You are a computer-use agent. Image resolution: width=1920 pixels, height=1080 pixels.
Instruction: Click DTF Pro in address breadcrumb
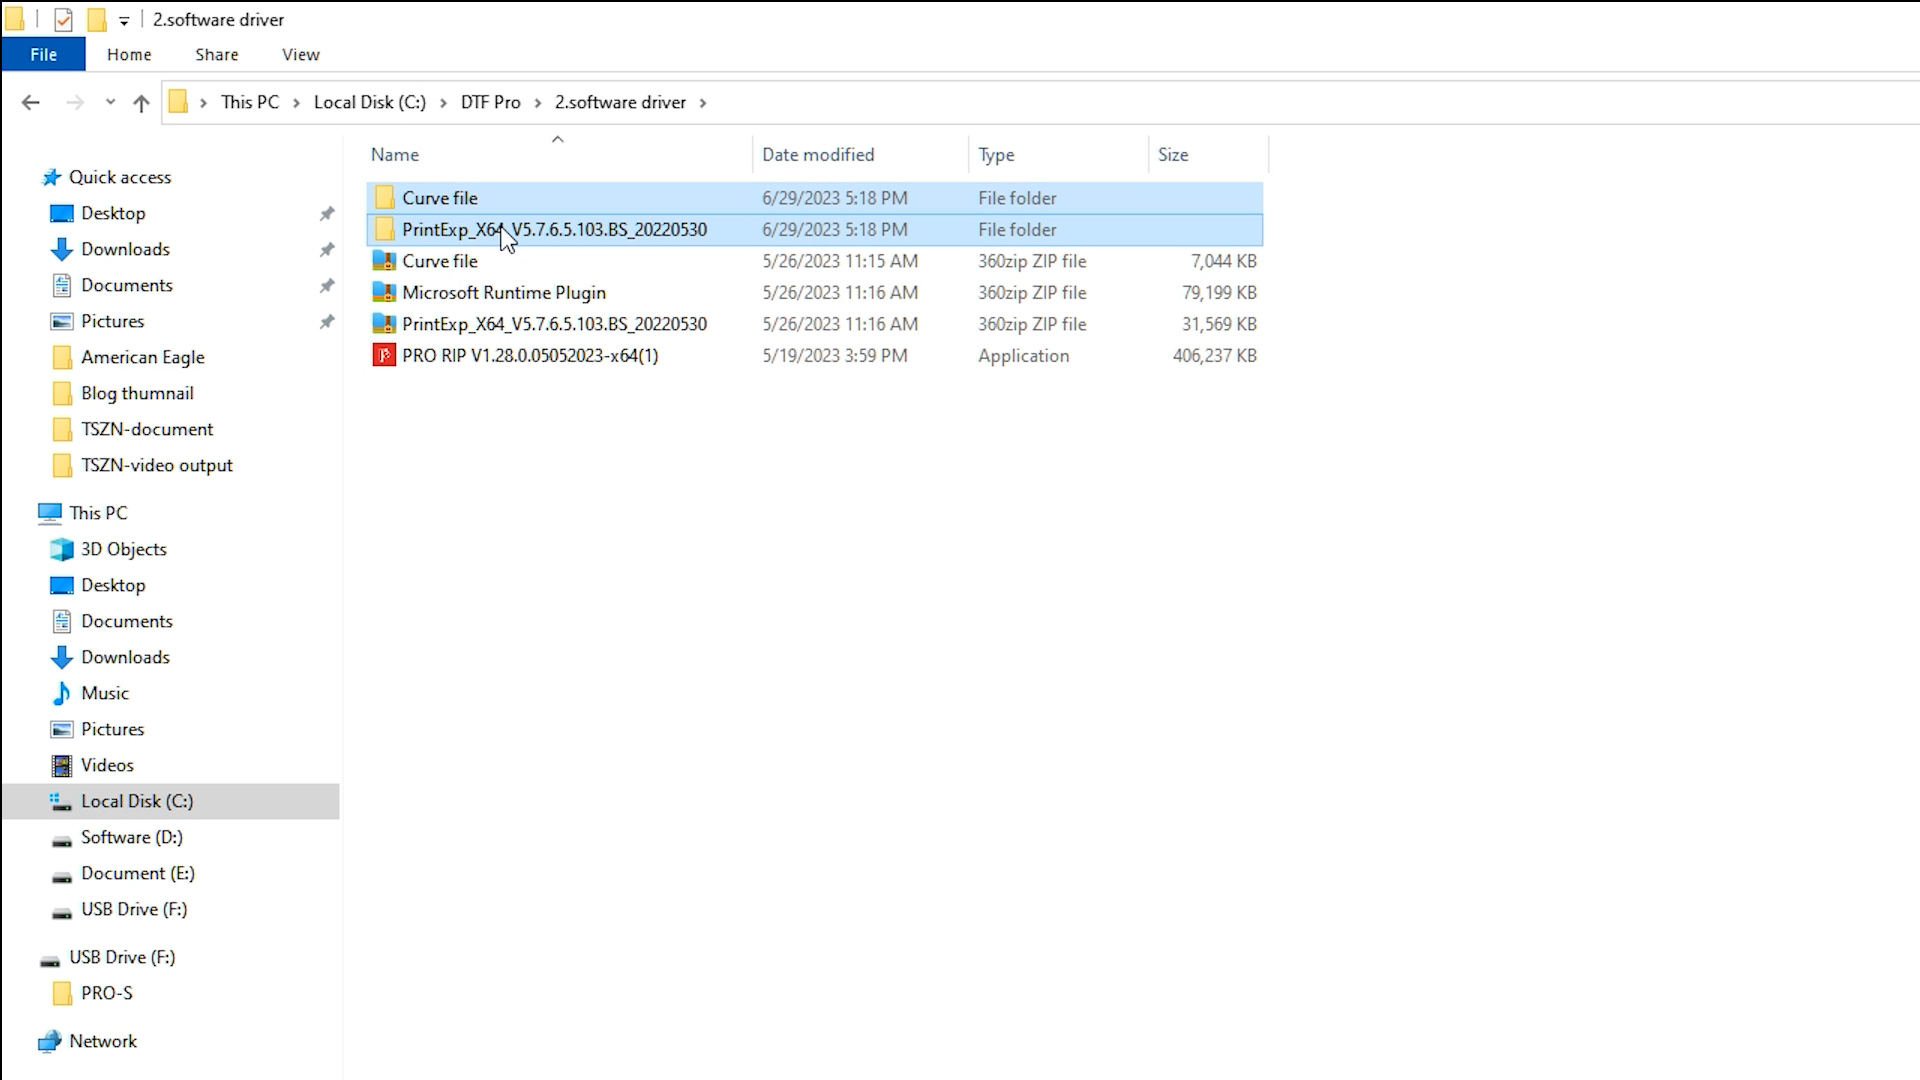[490, 102]
